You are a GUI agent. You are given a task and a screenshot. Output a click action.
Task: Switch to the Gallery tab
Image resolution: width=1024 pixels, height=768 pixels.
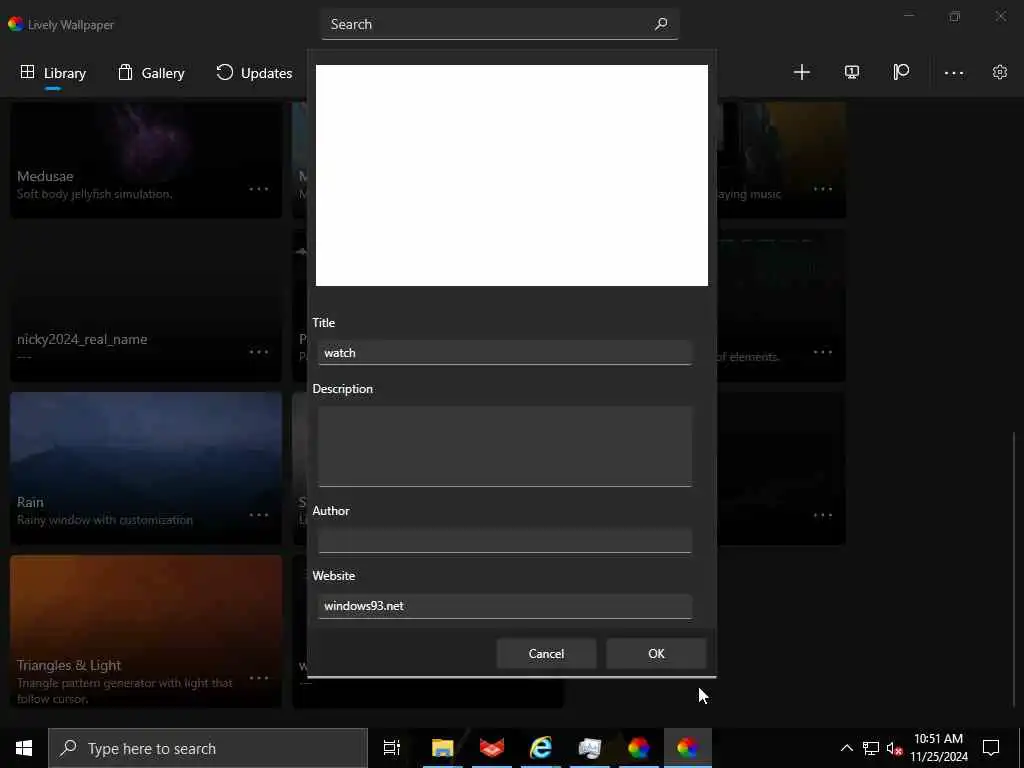[151, 73]
